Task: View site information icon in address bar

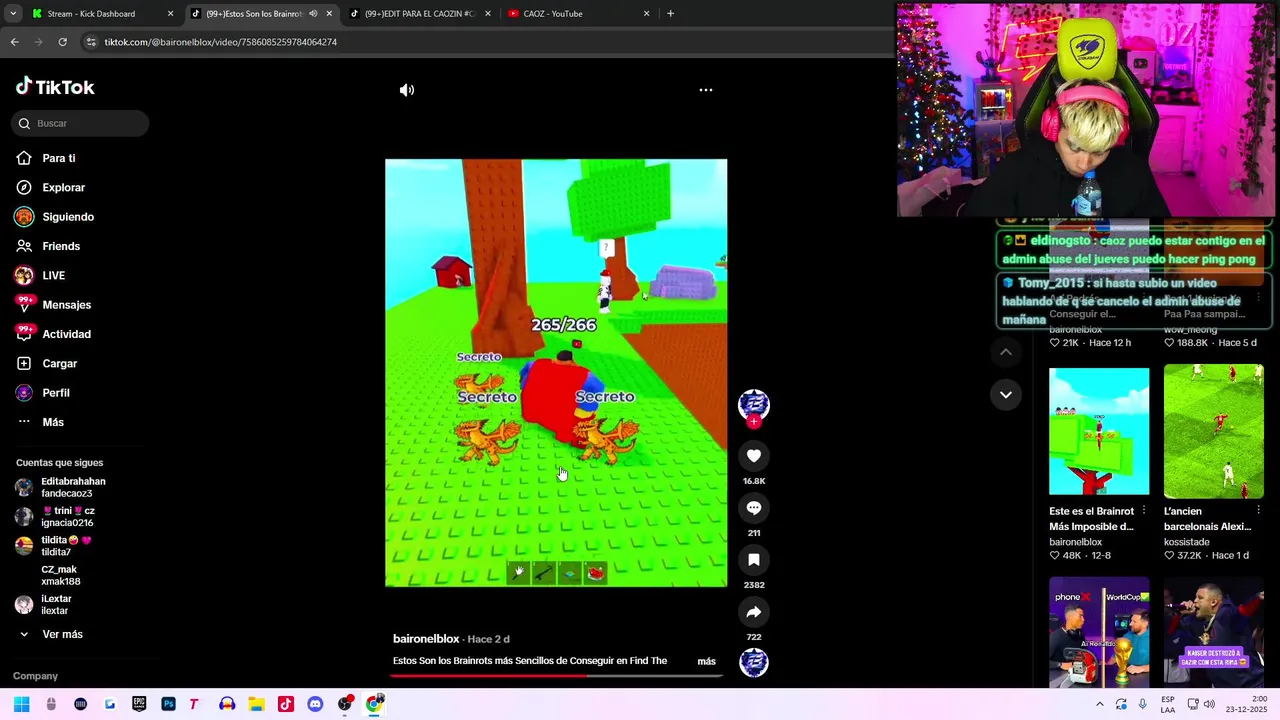Action: (91, 42)
